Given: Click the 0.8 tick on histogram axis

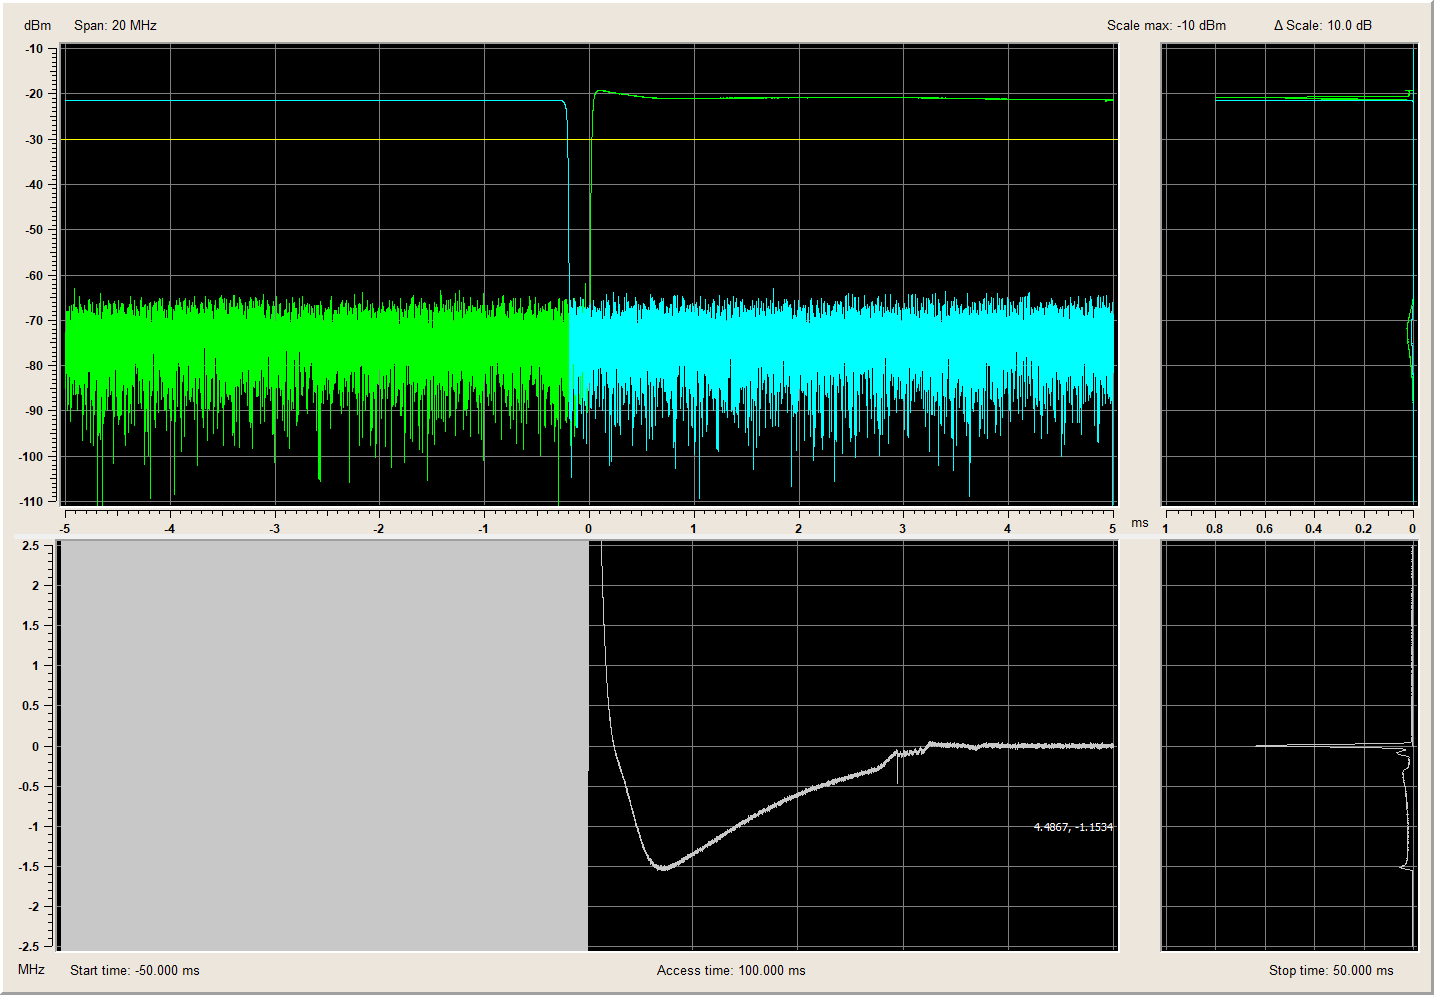Looking at the screenshot, I should point(1214,528).
